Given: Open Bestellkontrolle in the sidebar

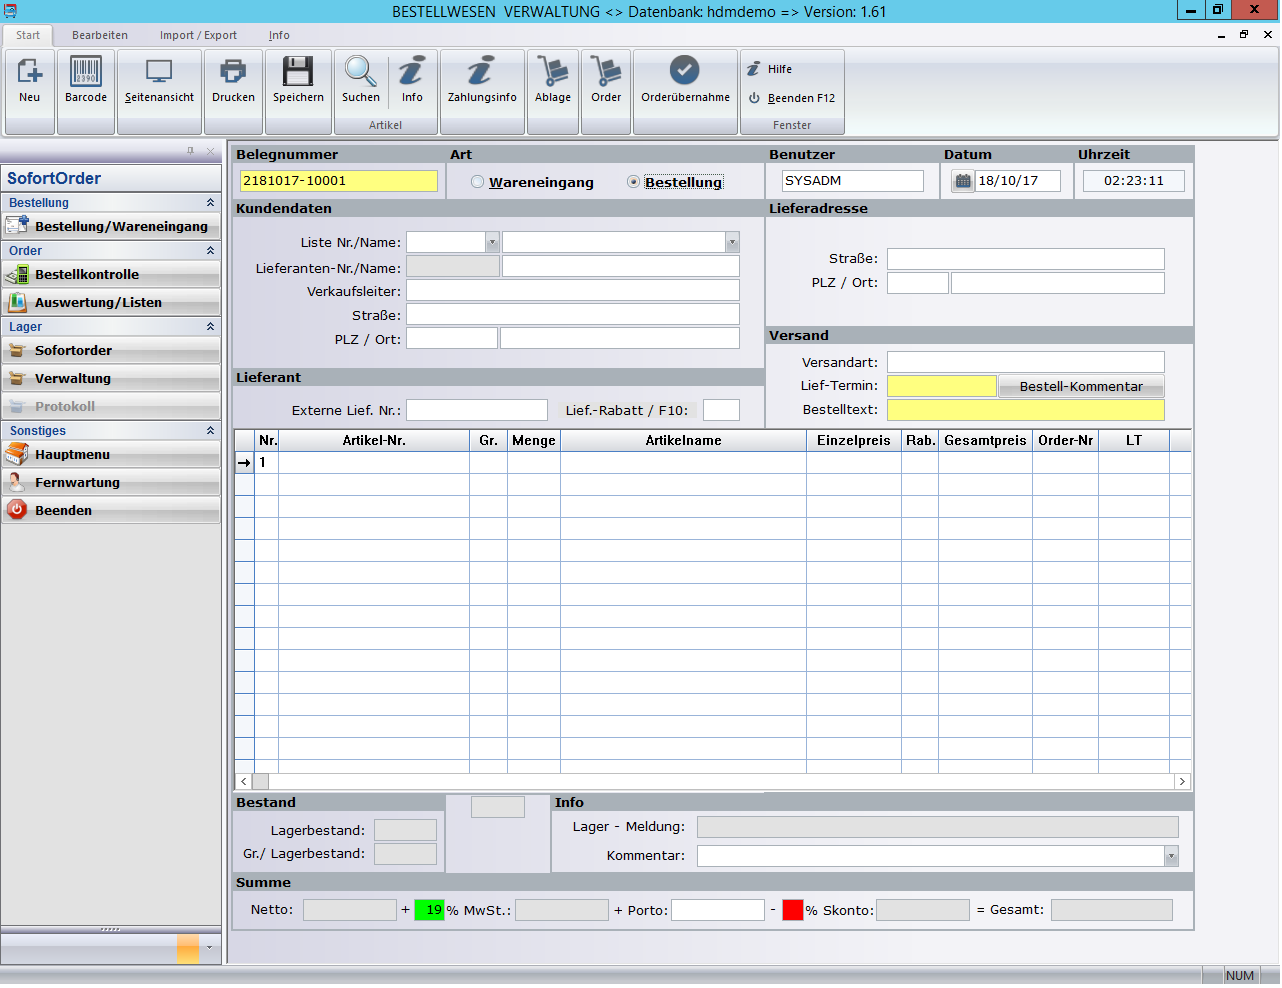Looking at the screenshot, I should point(87,275).
